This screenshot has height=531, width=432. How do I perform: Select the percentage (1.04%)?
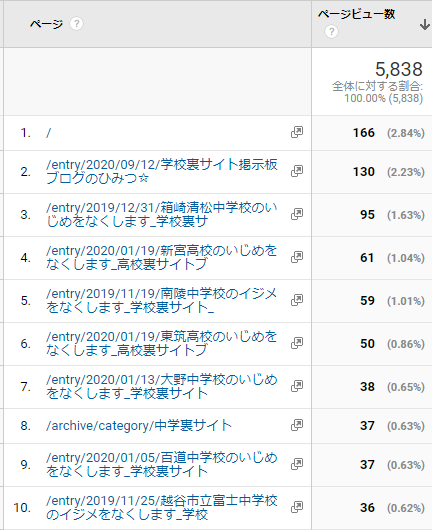click(406, 258)
